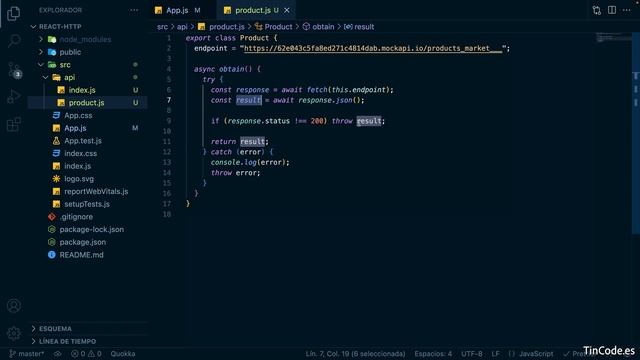640x360 pixels.
Task: Open the Run and Debug view
Action: pos(14,97)
